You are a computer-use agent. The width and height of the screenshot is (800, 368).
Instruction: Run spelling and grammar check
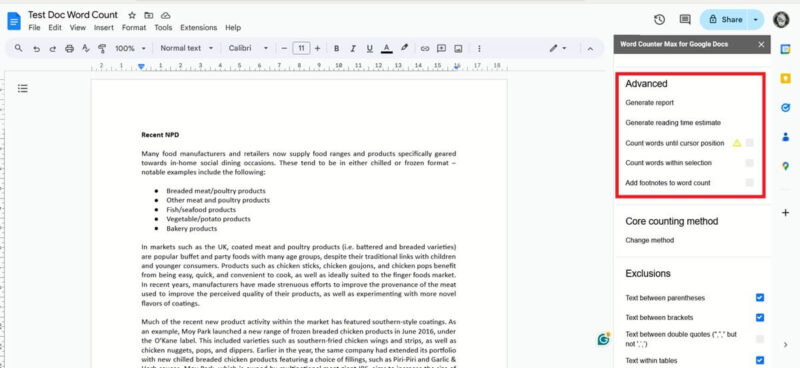coord(86,48)
